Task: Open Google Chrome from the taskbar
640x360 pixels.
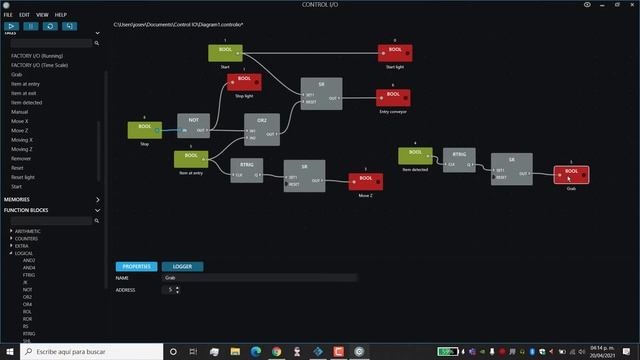Action: pyautogui.click(x=276, y=351)
